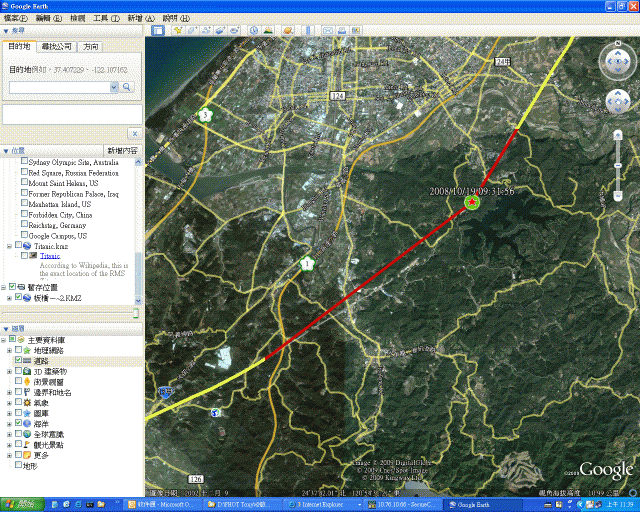Click the zoom out button below the slider
Viewport: 640px width, 512px height.
tap(618, 196)
